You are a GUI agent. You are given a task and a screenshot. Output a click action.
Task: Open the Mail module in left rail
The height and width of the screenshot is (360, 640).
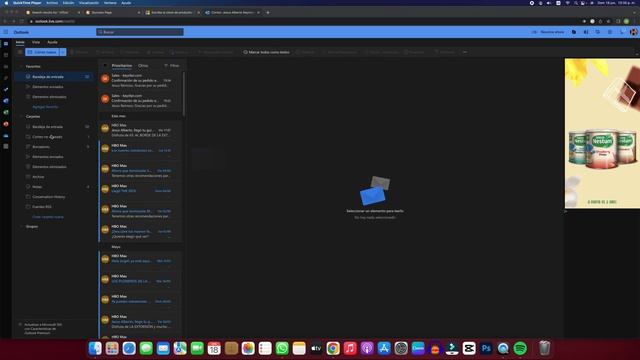tap(6, 44)
